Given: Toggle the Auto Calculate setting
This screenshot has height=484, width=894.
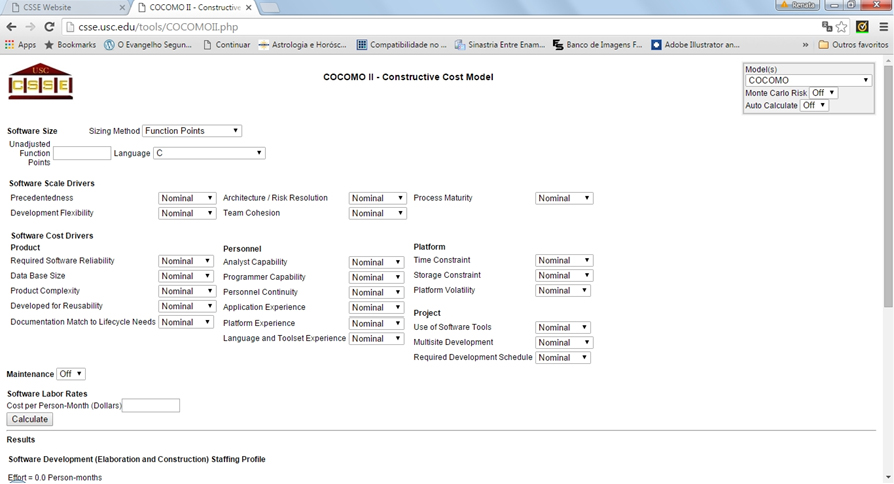Looking at the screenshot, I should (814, 105).
